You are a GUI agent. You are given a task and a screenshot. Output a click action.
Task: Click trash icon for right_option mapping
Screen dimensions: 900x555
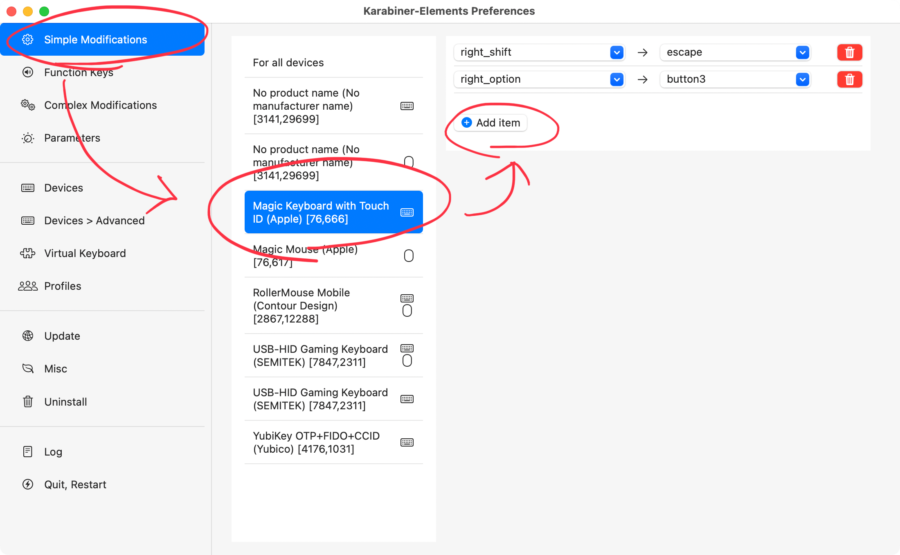tap(849, 79)
